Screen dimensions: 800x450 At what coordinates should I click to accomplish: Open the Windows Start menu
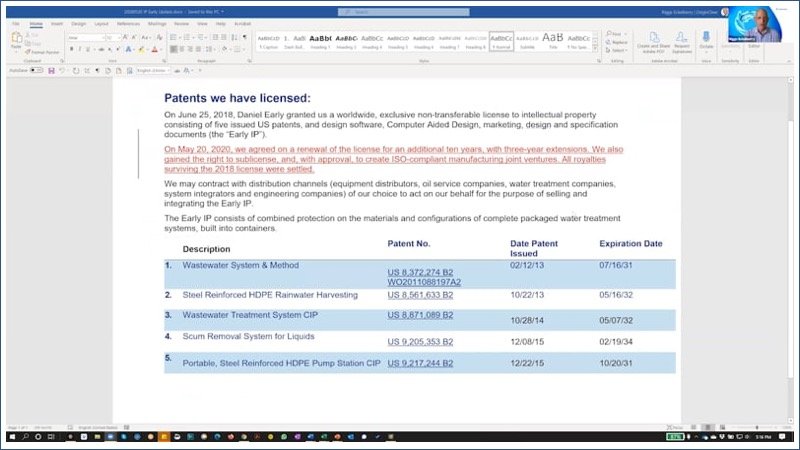pos(12,437)
